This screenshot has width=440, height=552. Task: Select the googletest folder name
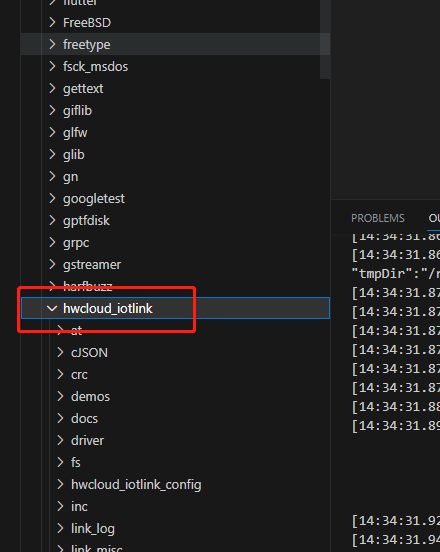click(94, 199)
